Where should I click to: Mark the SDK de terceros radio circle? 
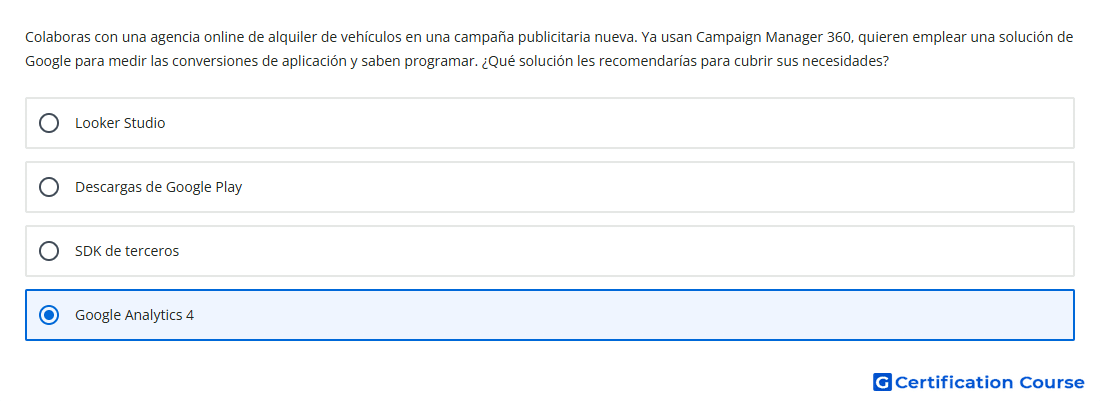click(x=49, y=251)
